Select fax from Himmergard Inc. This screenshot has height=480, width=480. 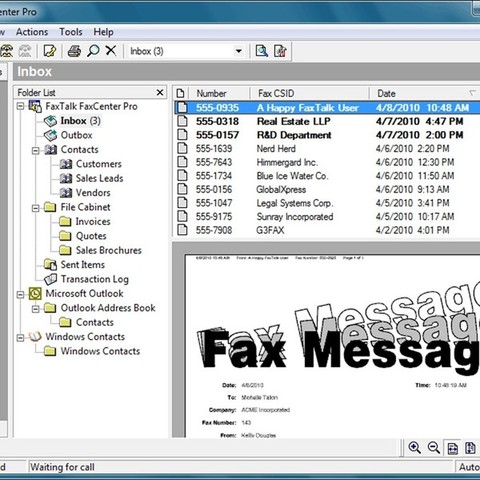tap(327, 162)
